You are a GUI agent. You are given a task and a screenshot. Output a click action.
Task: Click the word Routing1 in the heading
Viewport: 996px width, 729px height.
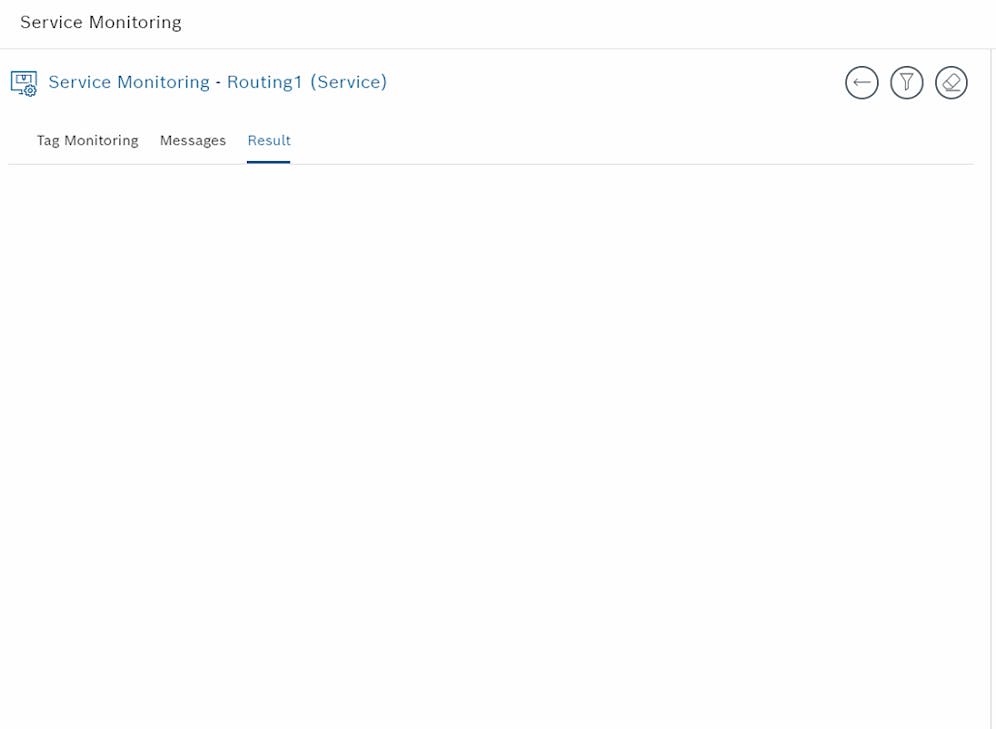pyautogui.click(x=264, y=82)
